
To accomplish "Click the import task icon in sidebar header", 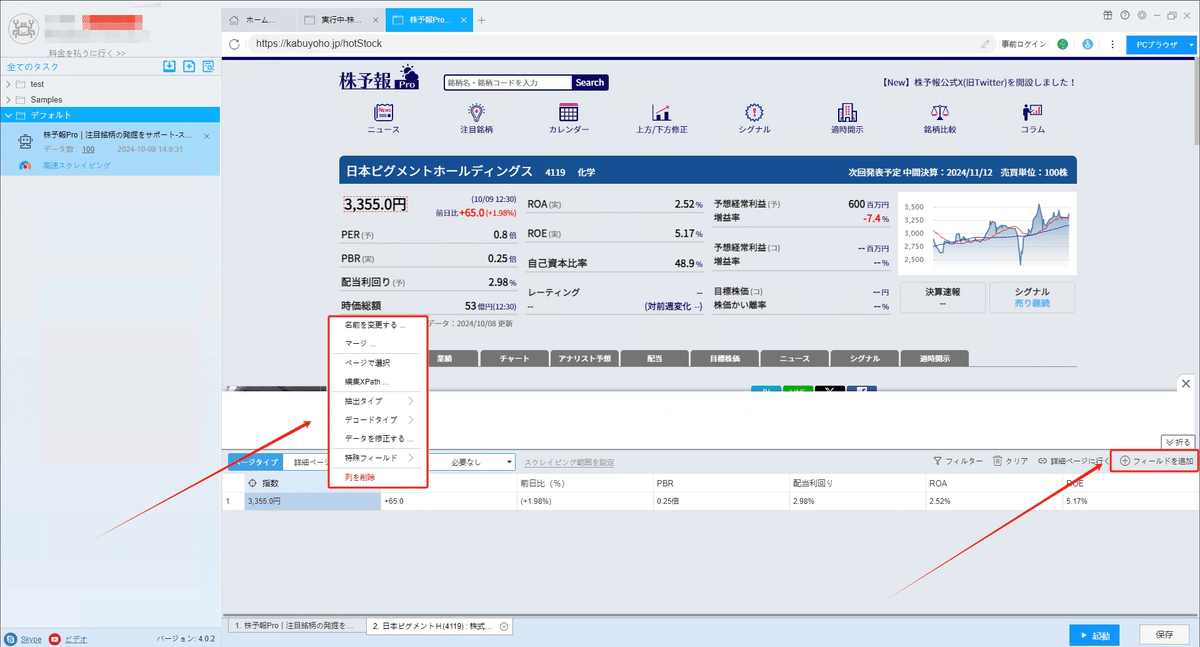I will (169, 66).
